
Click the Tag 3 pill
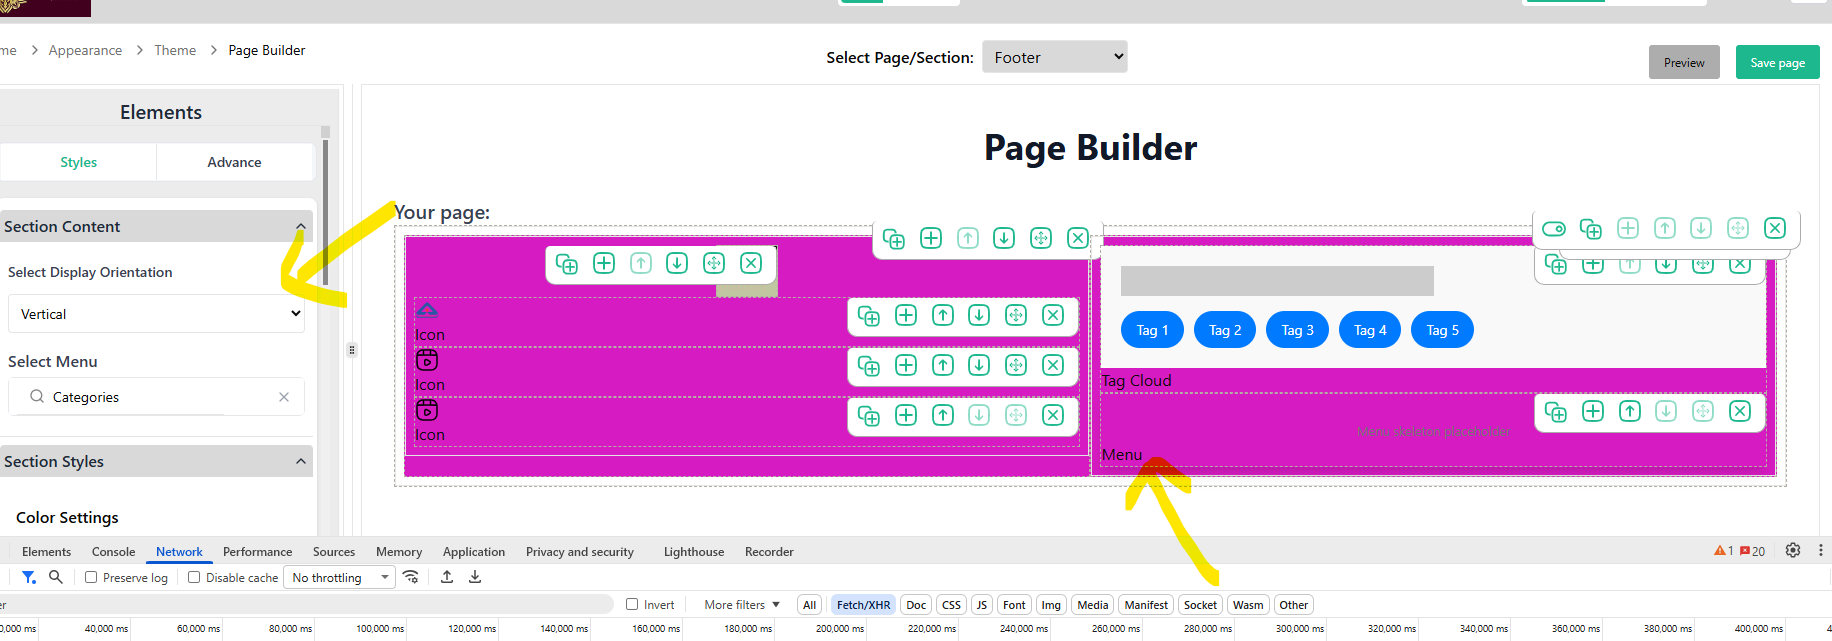click(1297, 330)
